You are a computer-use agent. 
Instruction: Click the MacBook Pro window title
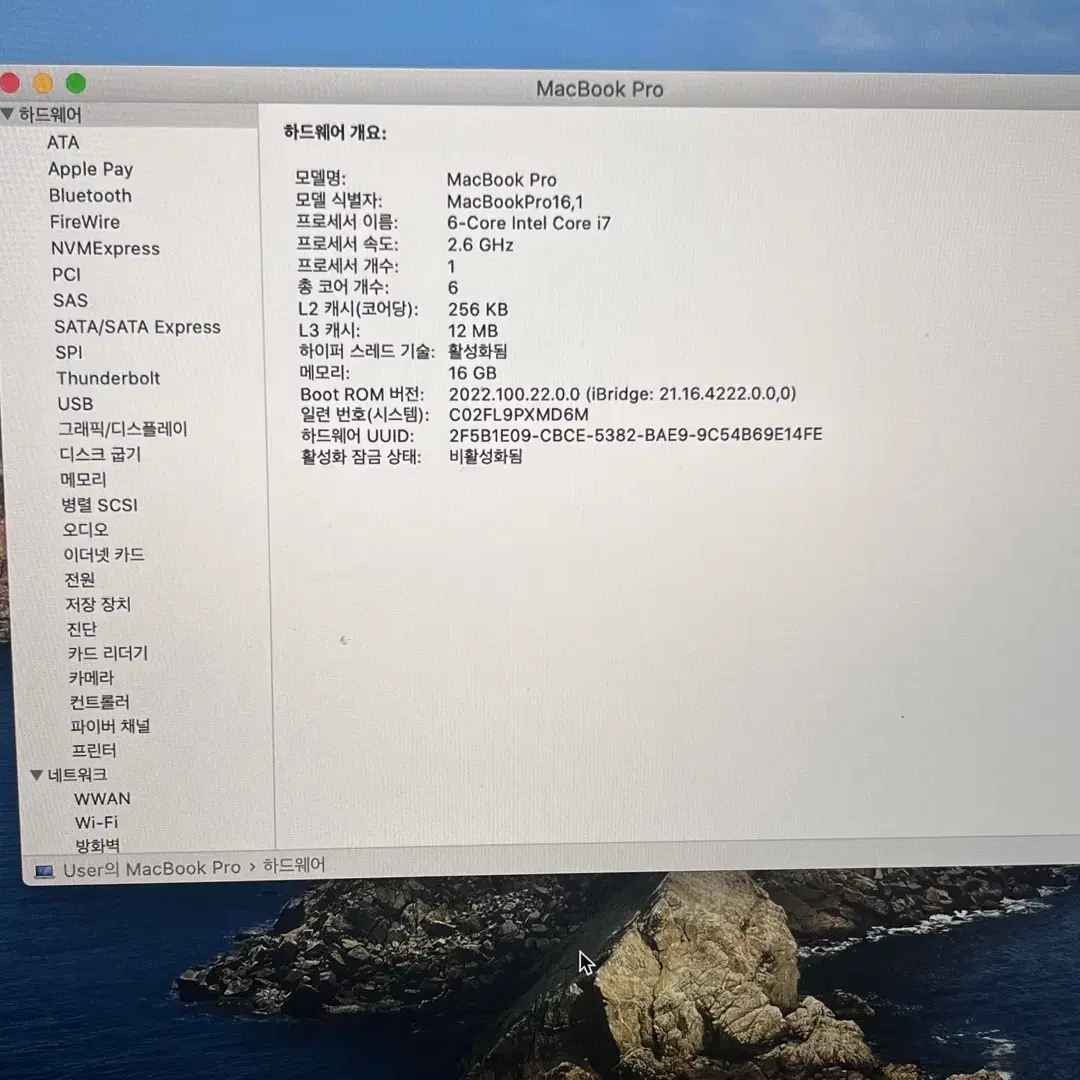click(599, 89)
